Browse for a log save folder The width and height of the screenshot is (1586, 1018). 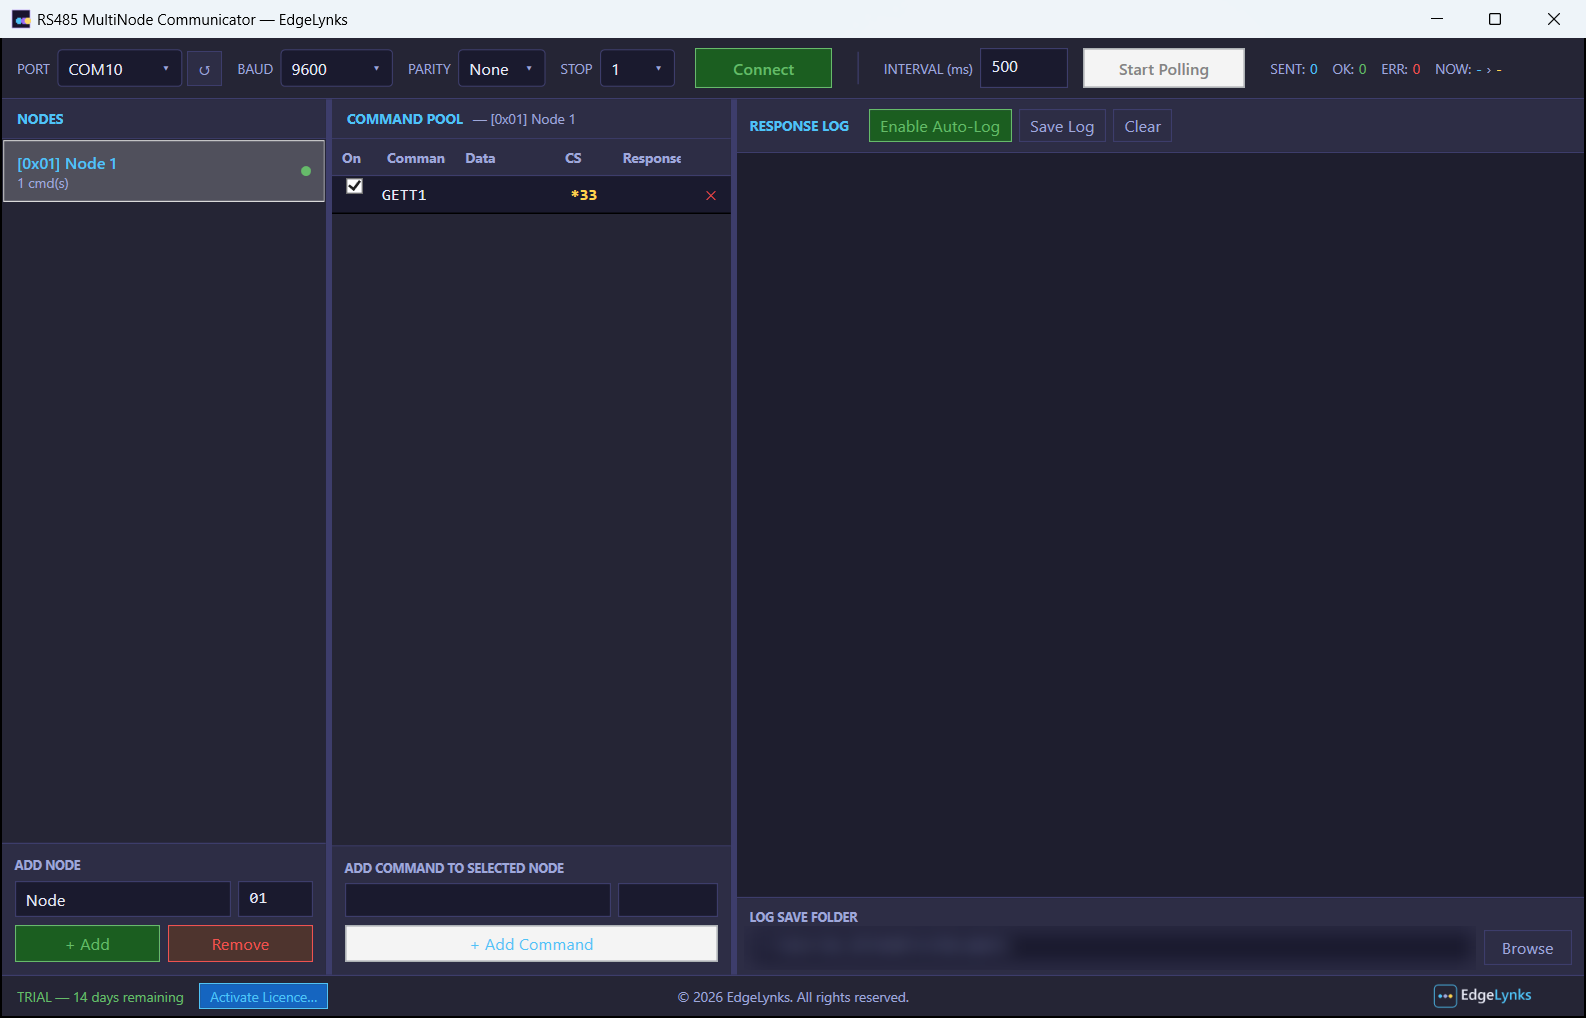click(x=1527, y=948)
